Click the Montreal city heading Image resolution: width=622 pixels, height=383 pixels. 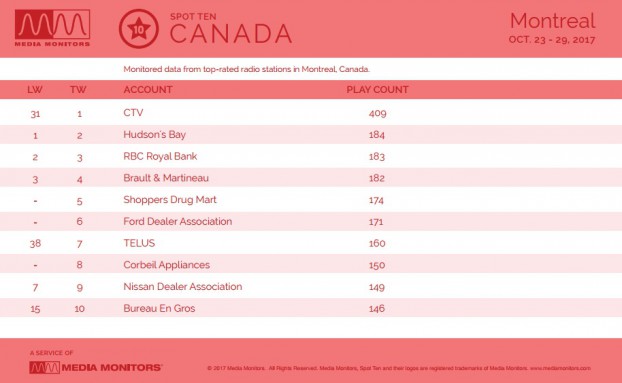pos(553,21)
